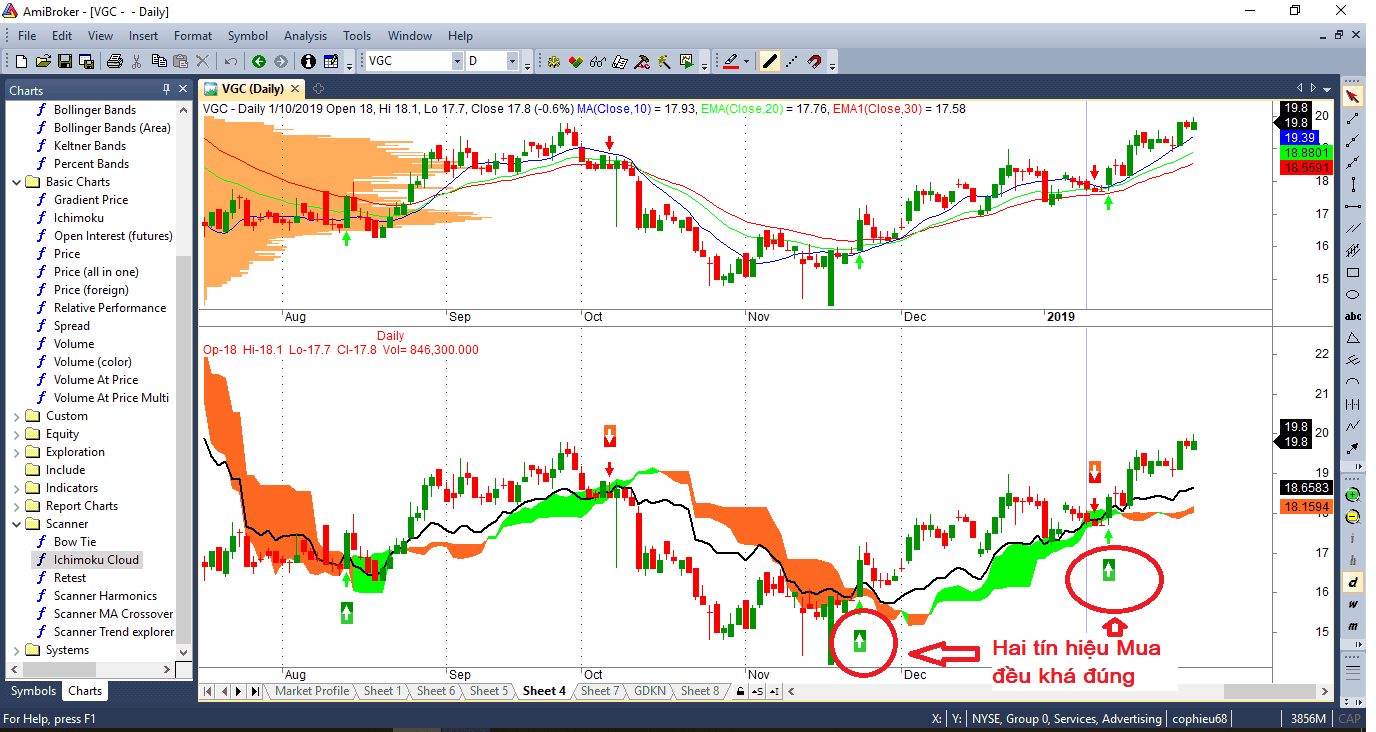Screen dimensions: 1376x732
Task: Select the triangle drawing tool
Action: pos(1353,338)
